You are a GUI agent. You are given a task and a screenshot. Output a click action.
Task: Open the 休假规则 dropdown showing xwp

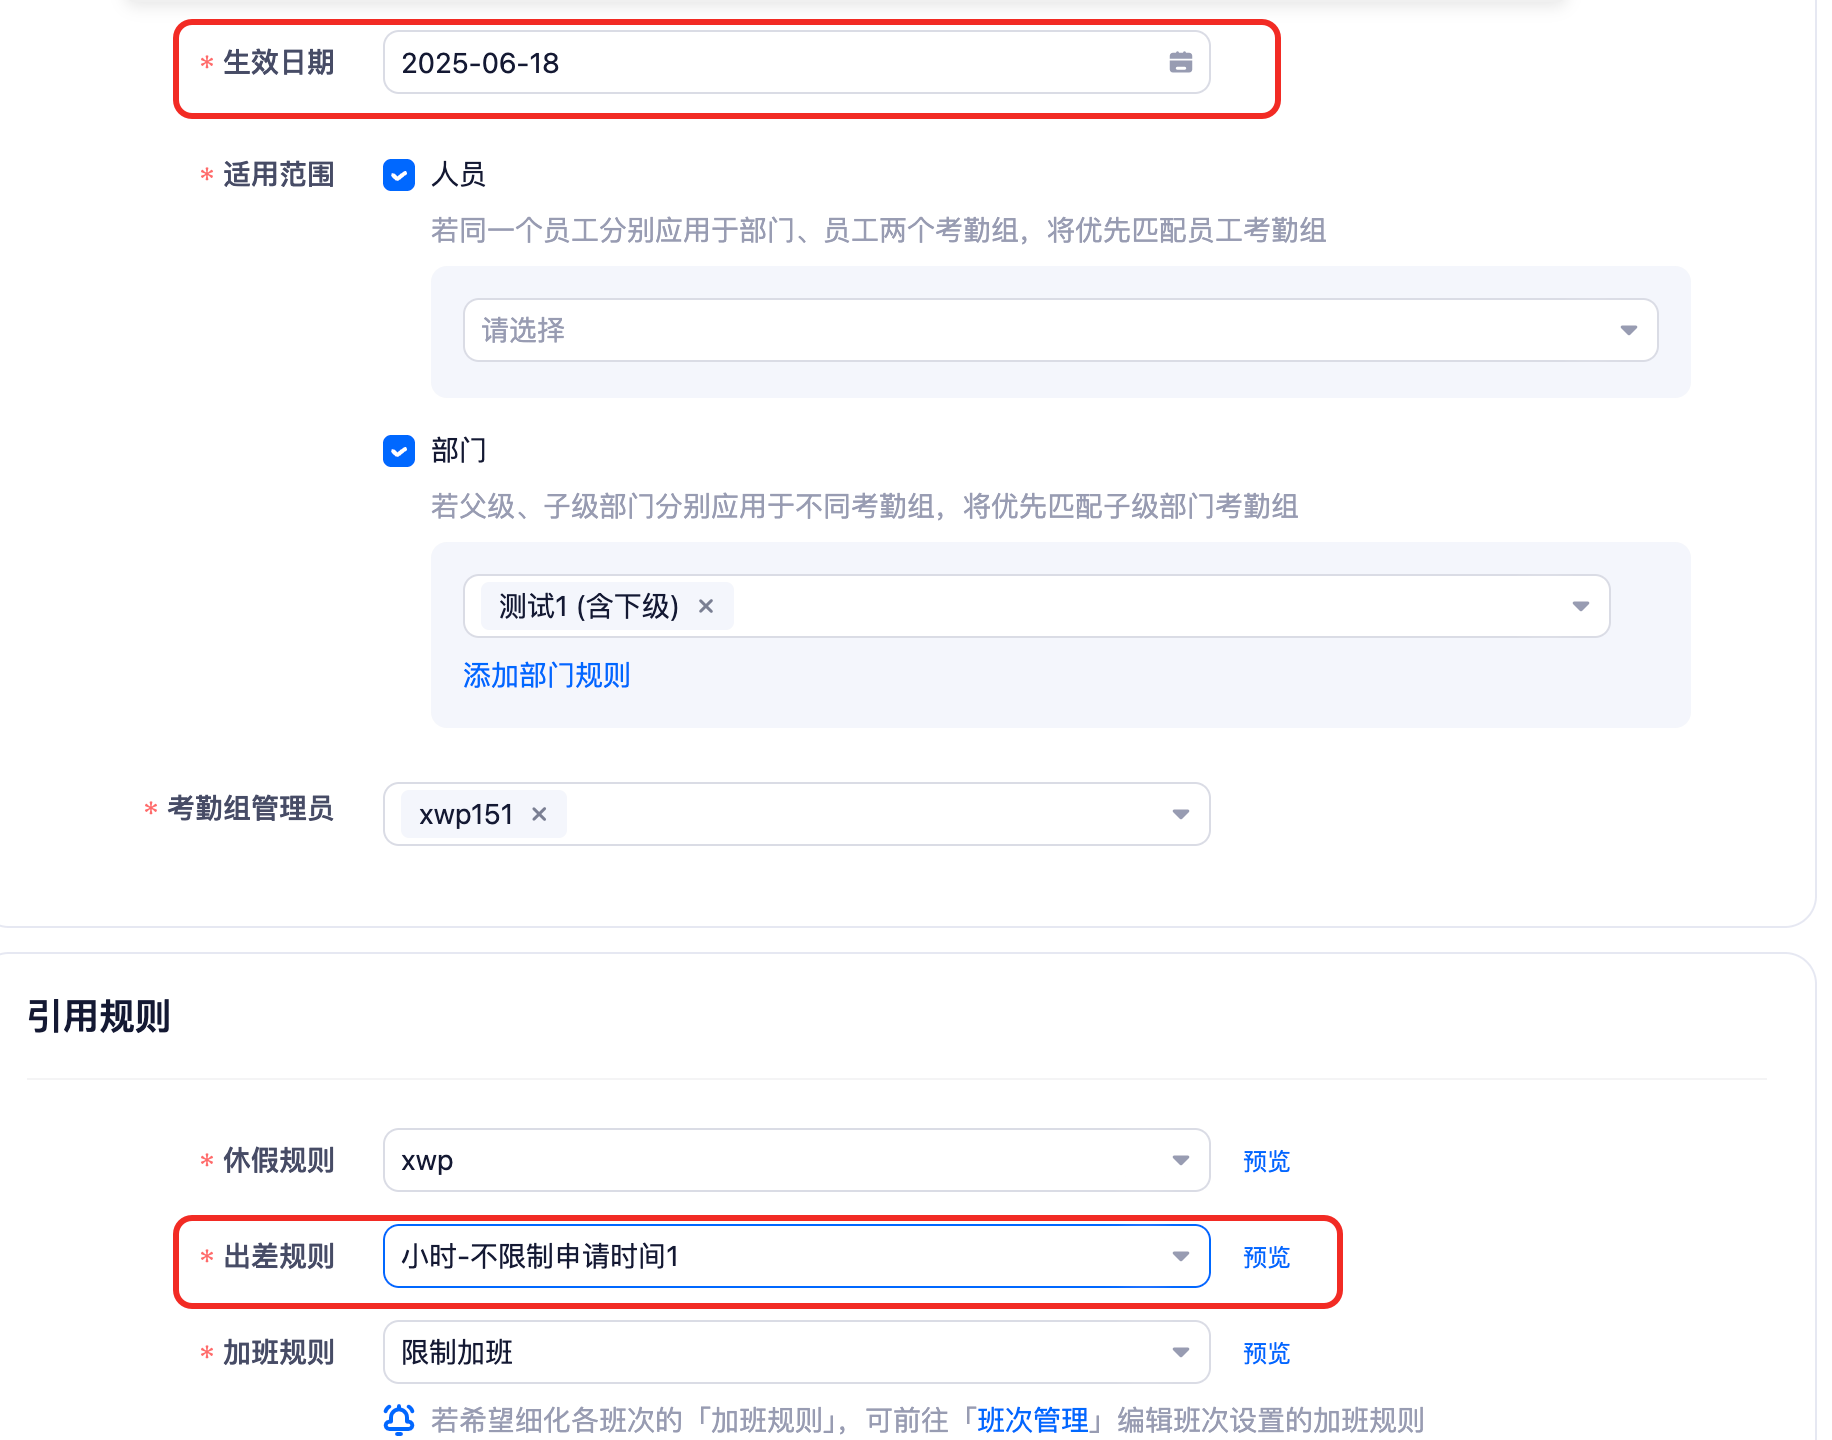[796, 1160]
